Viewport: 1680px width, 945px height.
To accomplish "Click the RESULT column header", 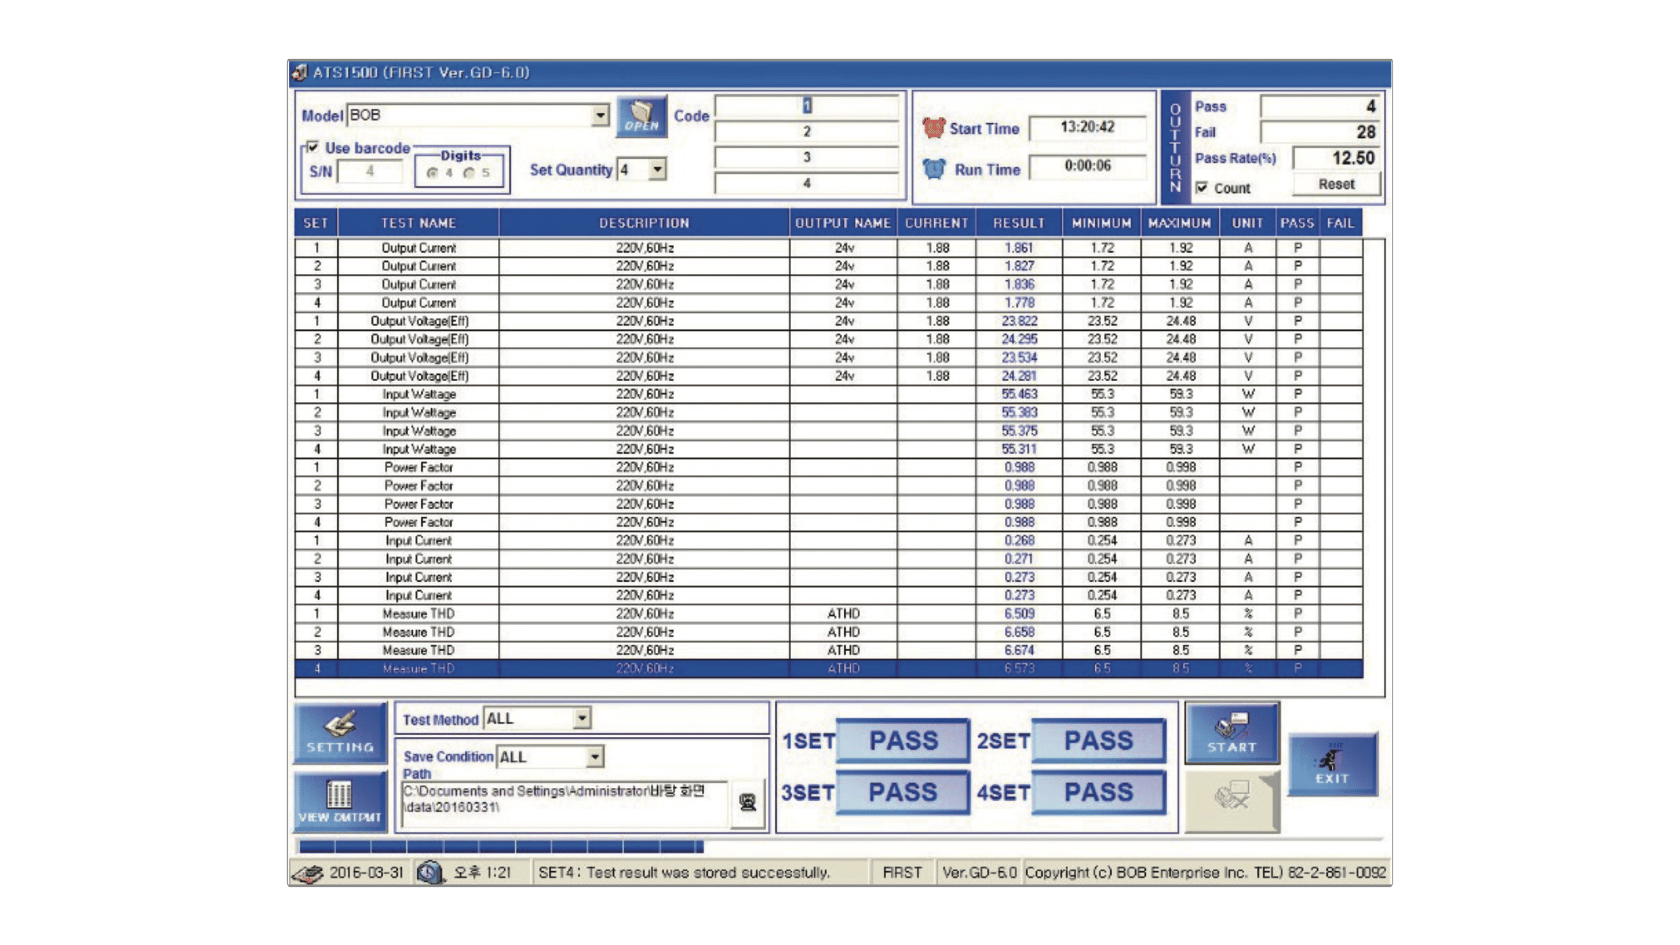I will click(x=1018, y=223).
